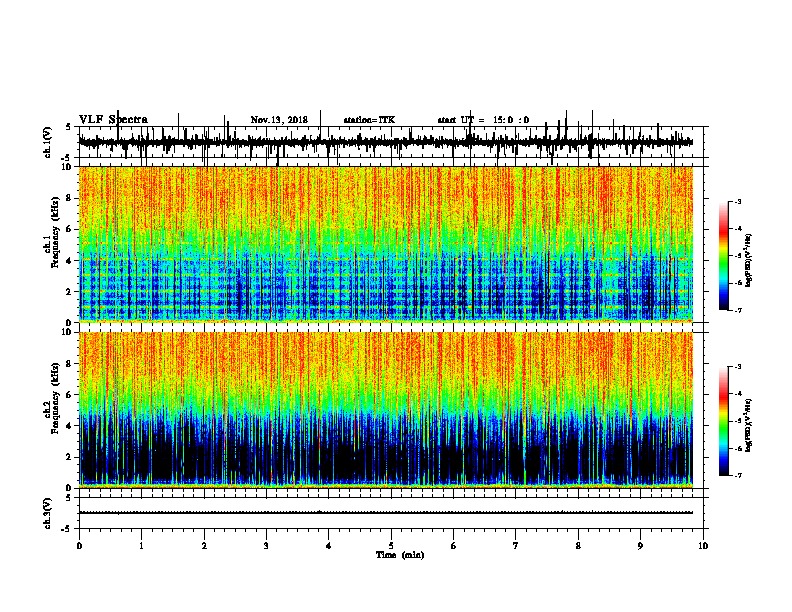Click time axis tick label '3'

point(266,546)
